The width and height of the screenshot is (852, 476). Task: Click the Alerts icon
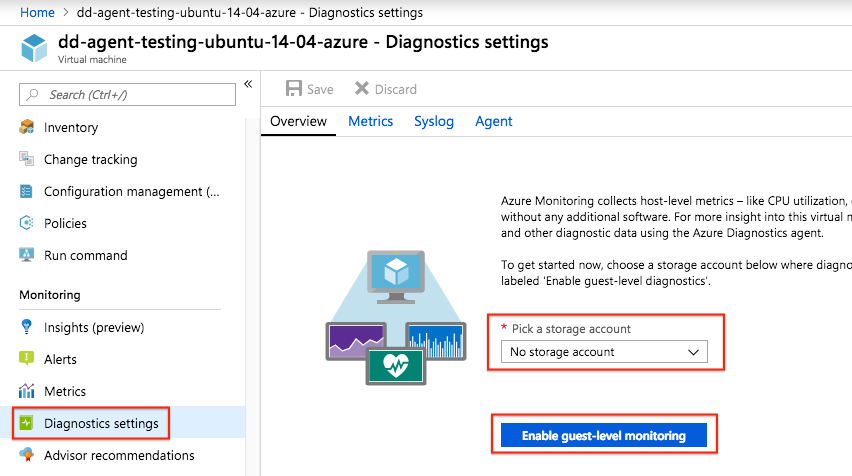click(26, 358)
